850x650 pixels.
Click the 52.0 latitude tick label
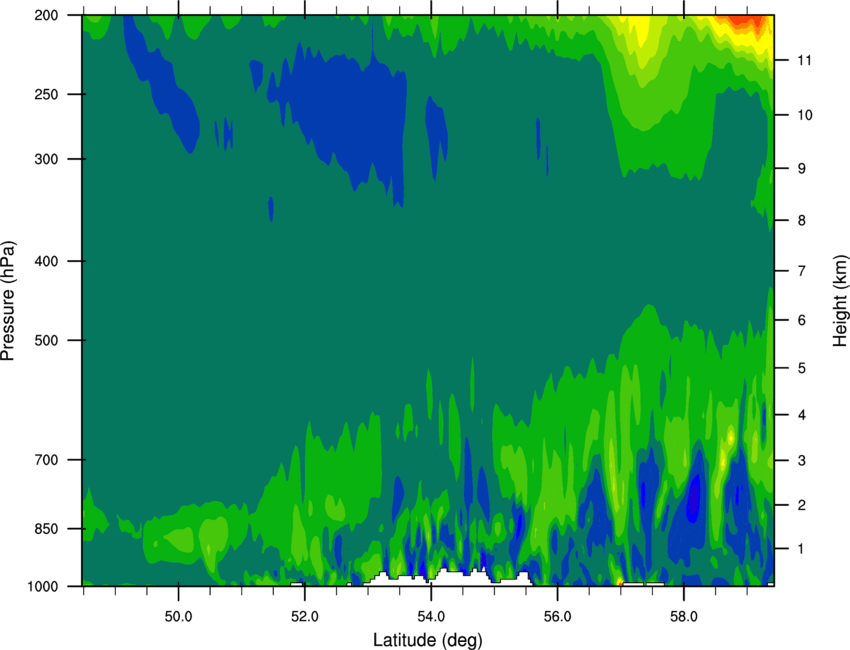pyautogui.click(x=305, y=616)
